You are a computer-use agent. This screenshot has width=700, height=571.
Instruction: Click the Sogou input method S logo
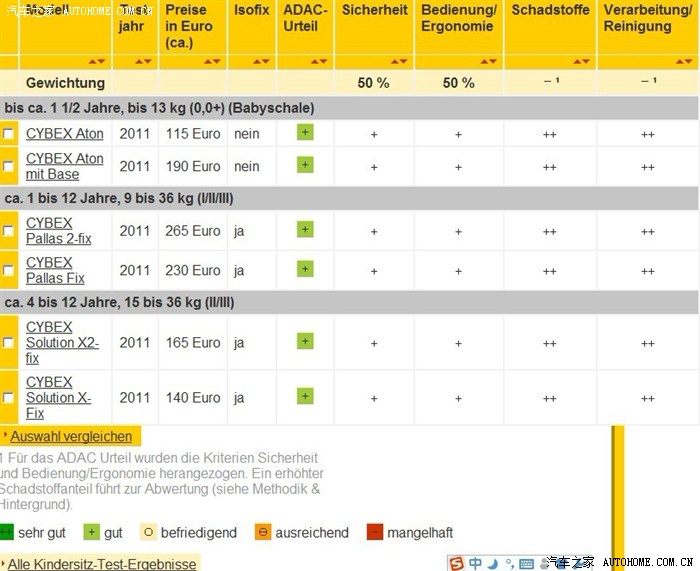tap(456, 563)
